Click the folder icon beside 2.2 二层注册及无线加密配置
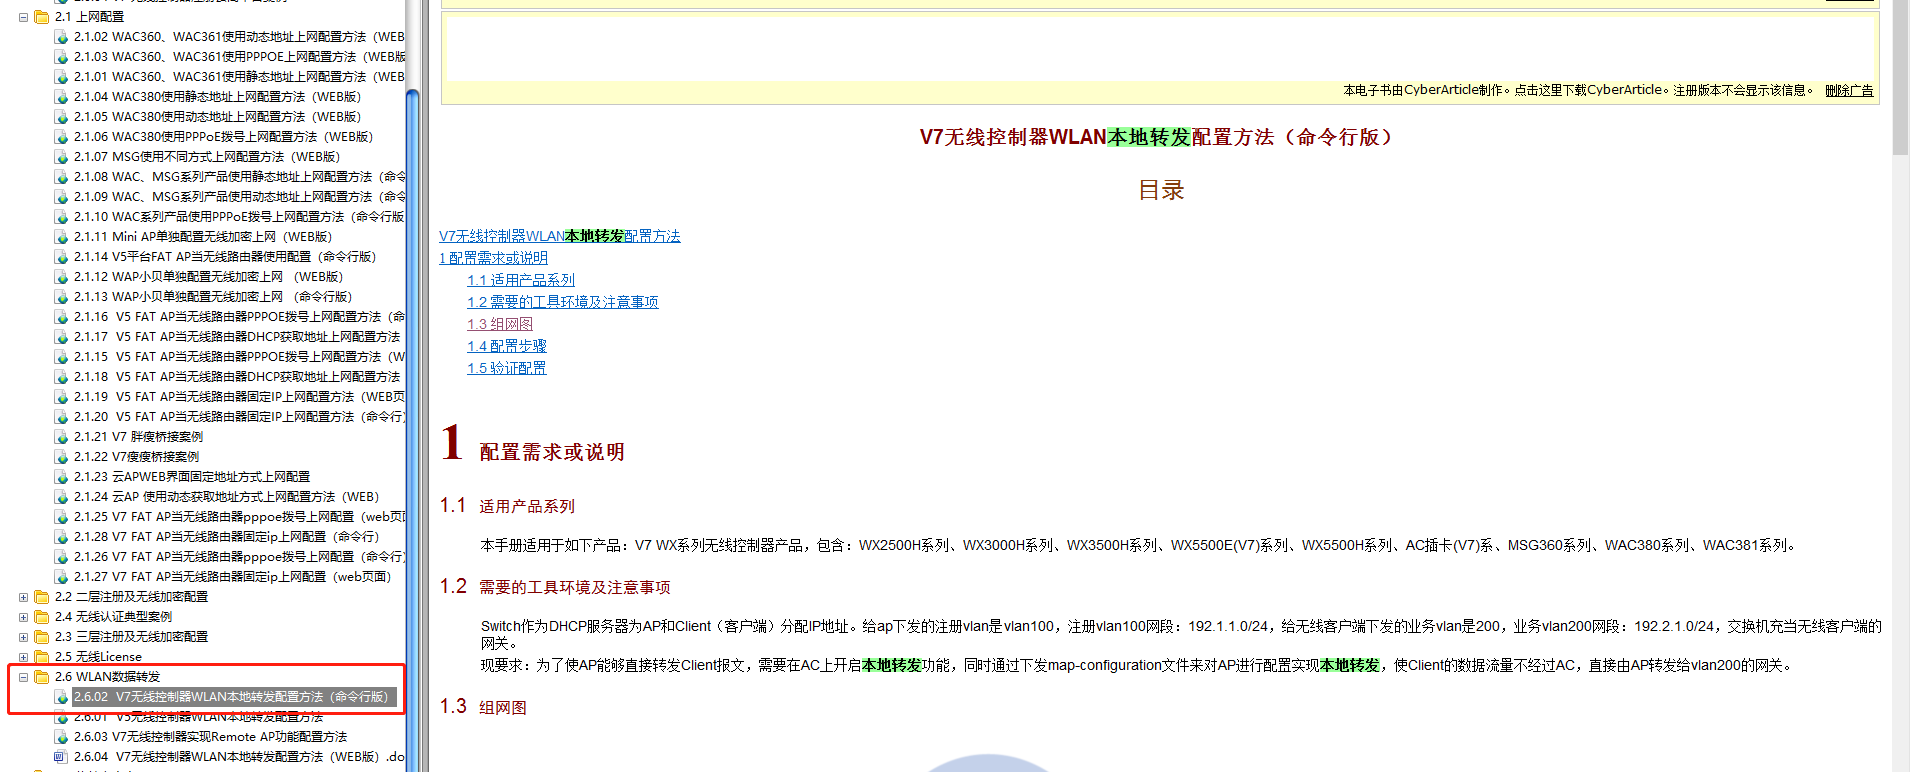The width and height of the screenshot is (1911, 772). pyautogui.click(x=41, y=597)
